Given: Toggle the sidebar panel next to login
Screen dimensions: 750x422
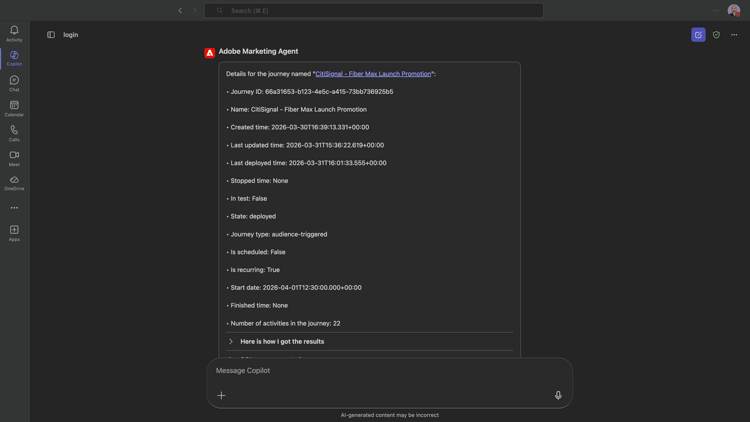Looking at the screenshot, I should 51,35.
